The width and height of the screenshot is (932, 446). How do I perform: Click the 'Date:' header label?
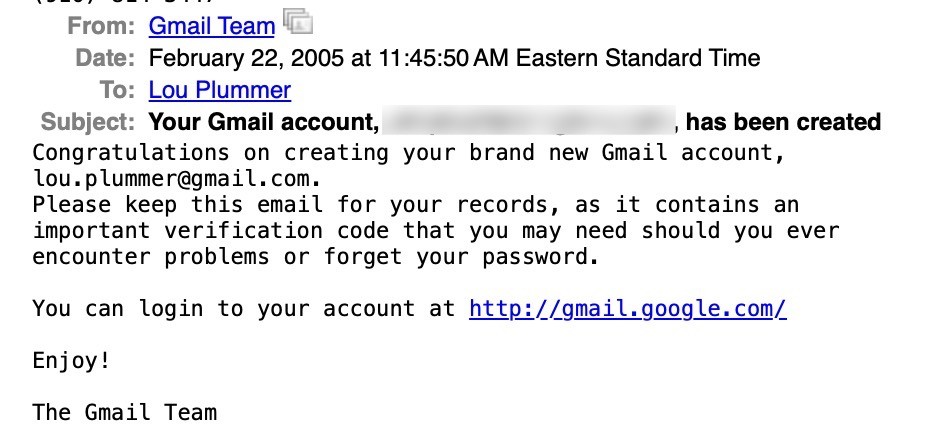(105, 58)
